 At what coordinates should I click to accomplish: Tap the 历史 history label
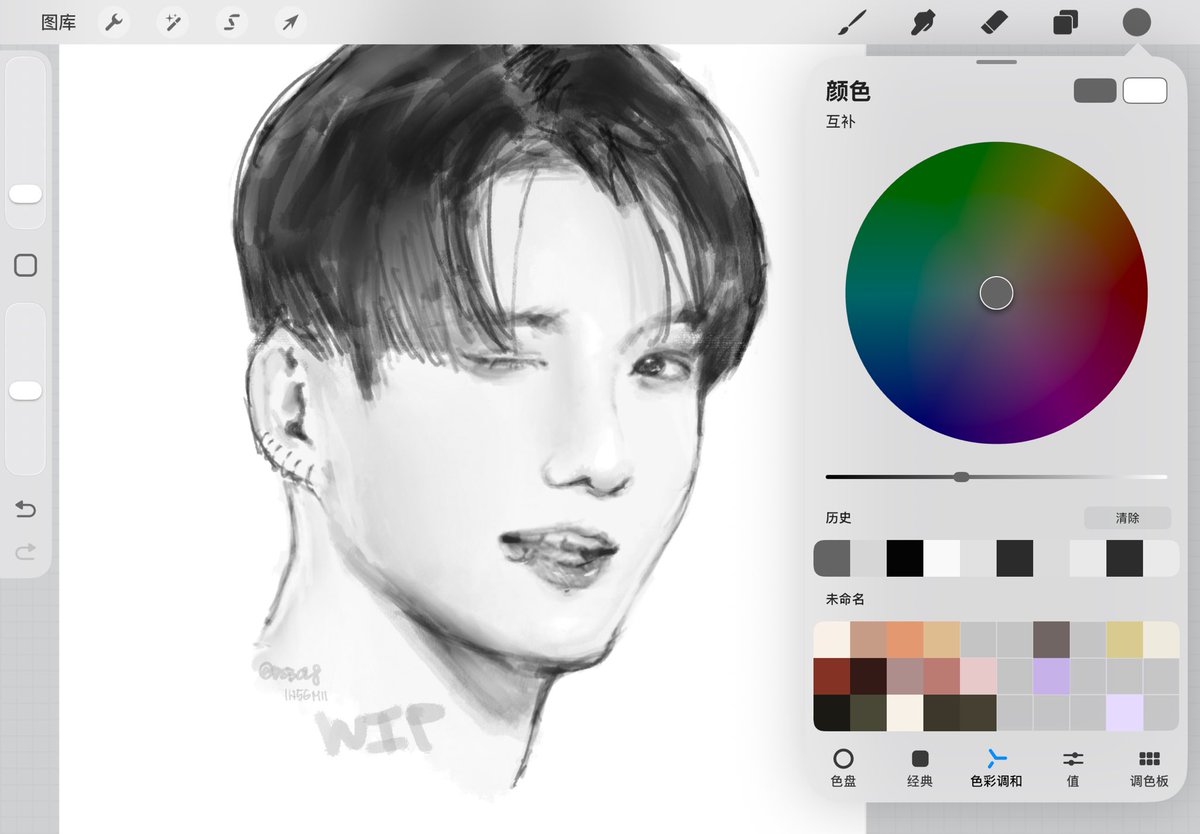coord(838,518)
